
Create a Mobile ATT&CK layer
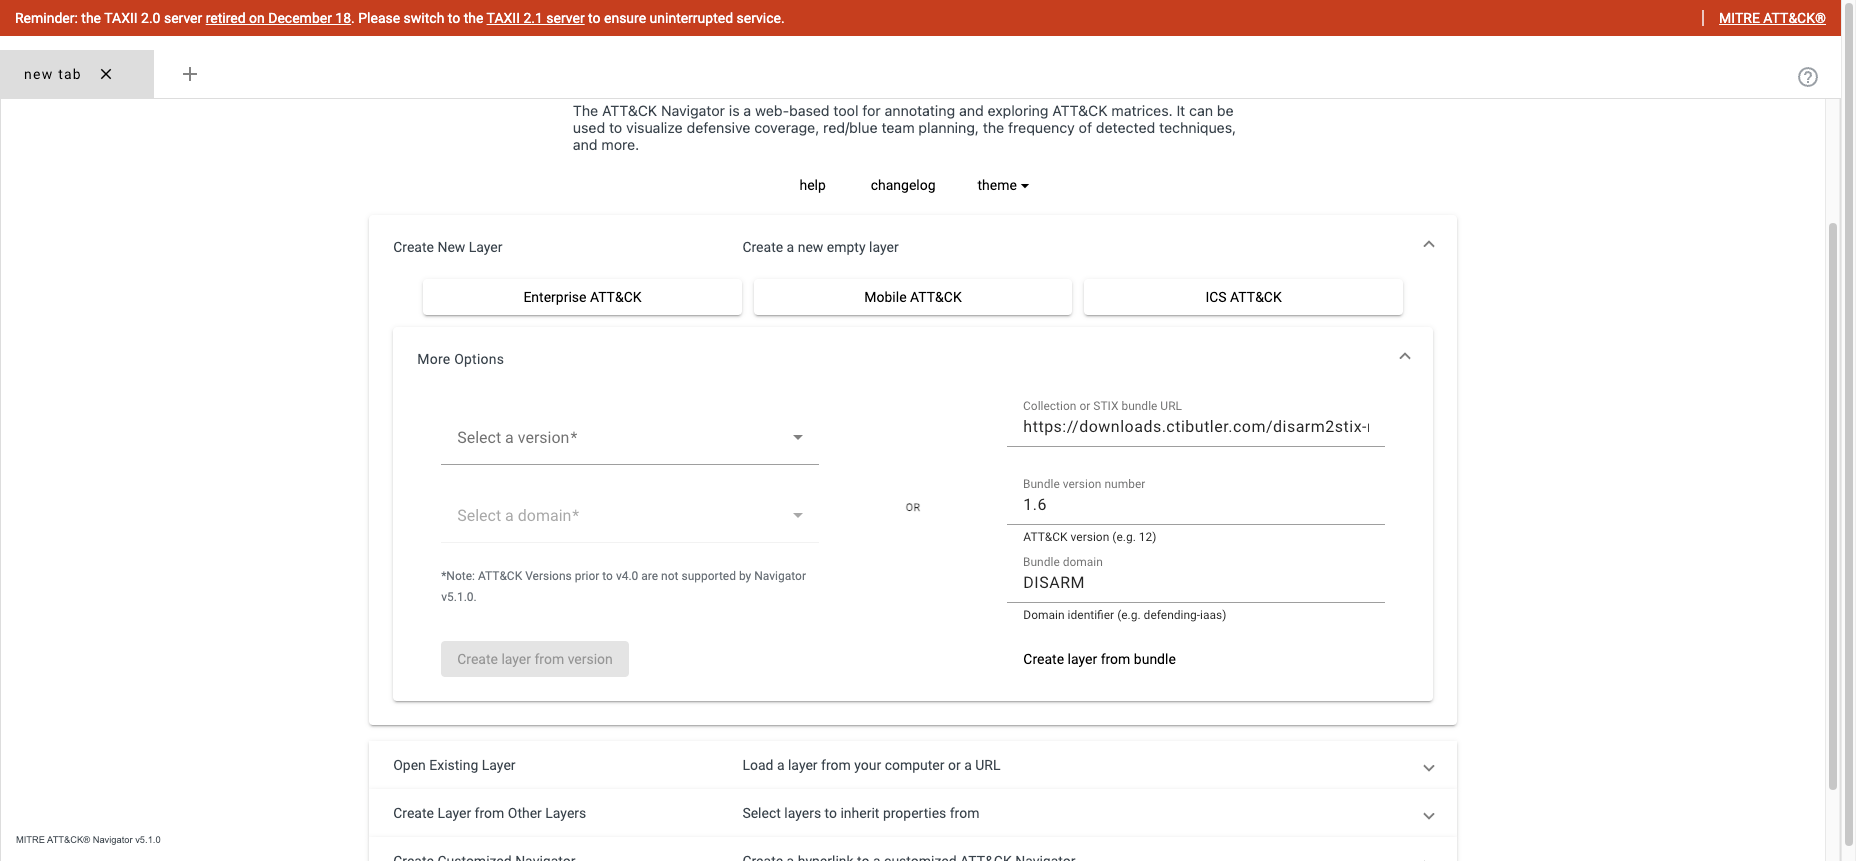(912, 297)
